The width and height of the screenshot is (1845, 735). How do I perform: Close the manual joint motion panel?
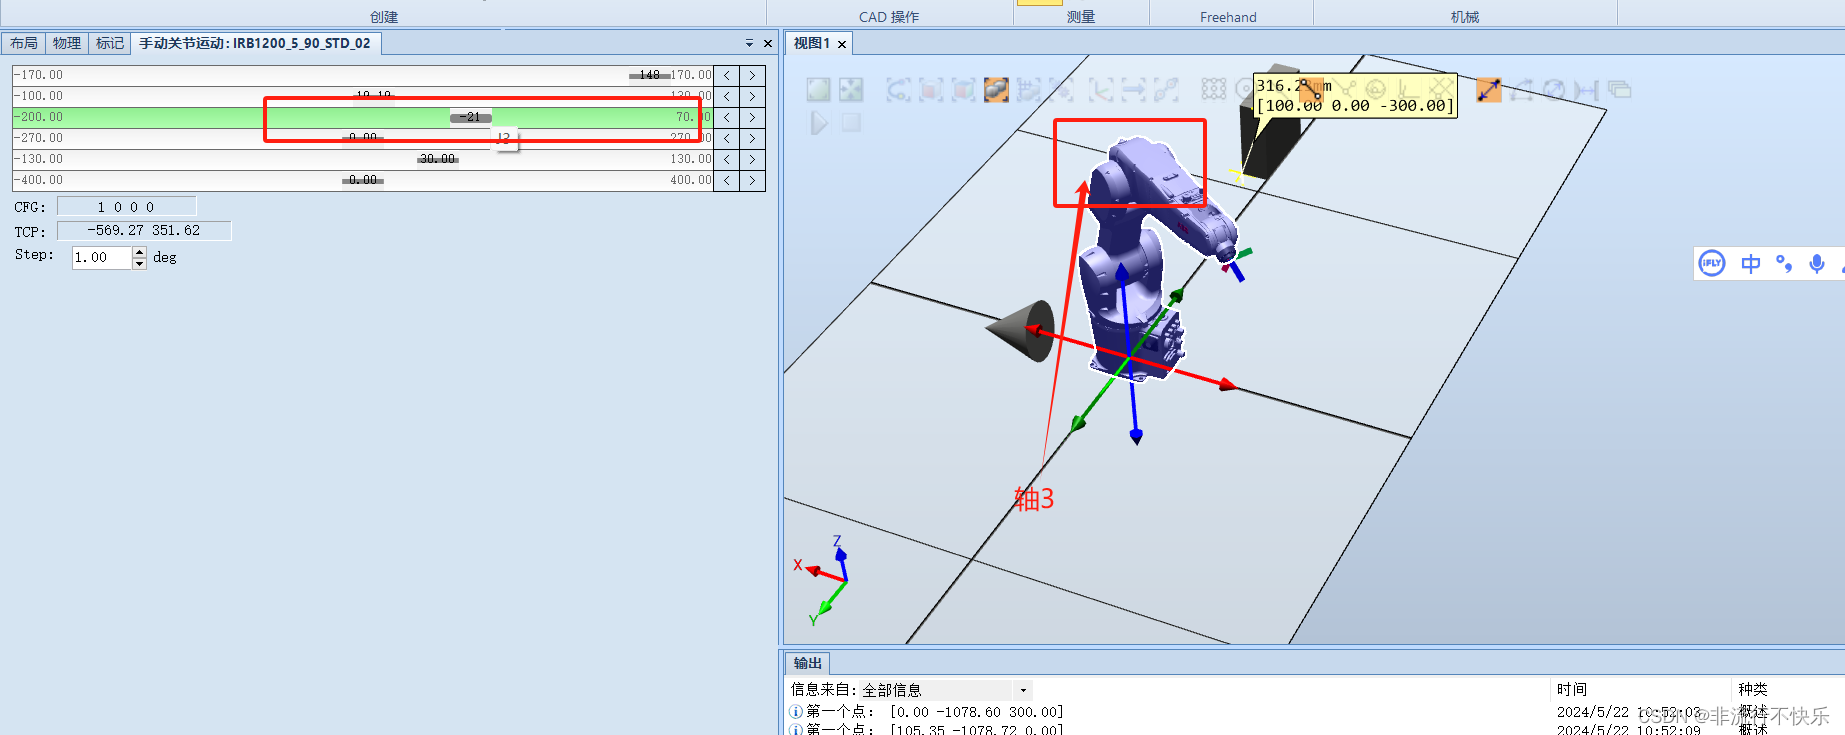pyautogui.click(x=768, y=43)
